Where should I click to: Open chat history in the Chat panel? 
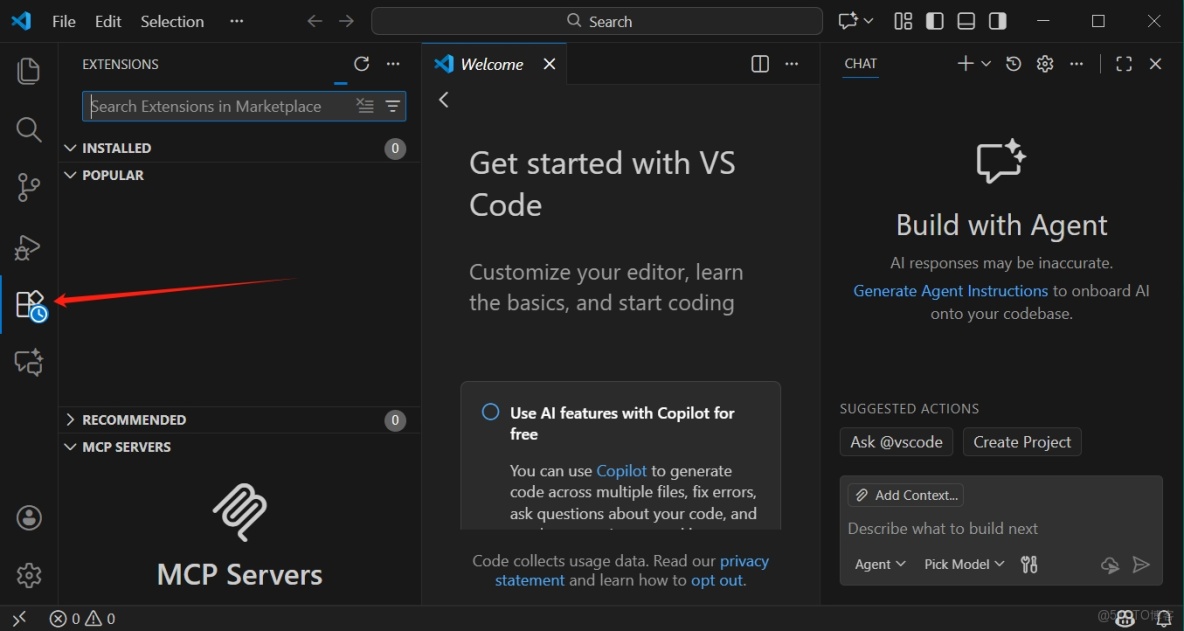(x=1012, y=63)
